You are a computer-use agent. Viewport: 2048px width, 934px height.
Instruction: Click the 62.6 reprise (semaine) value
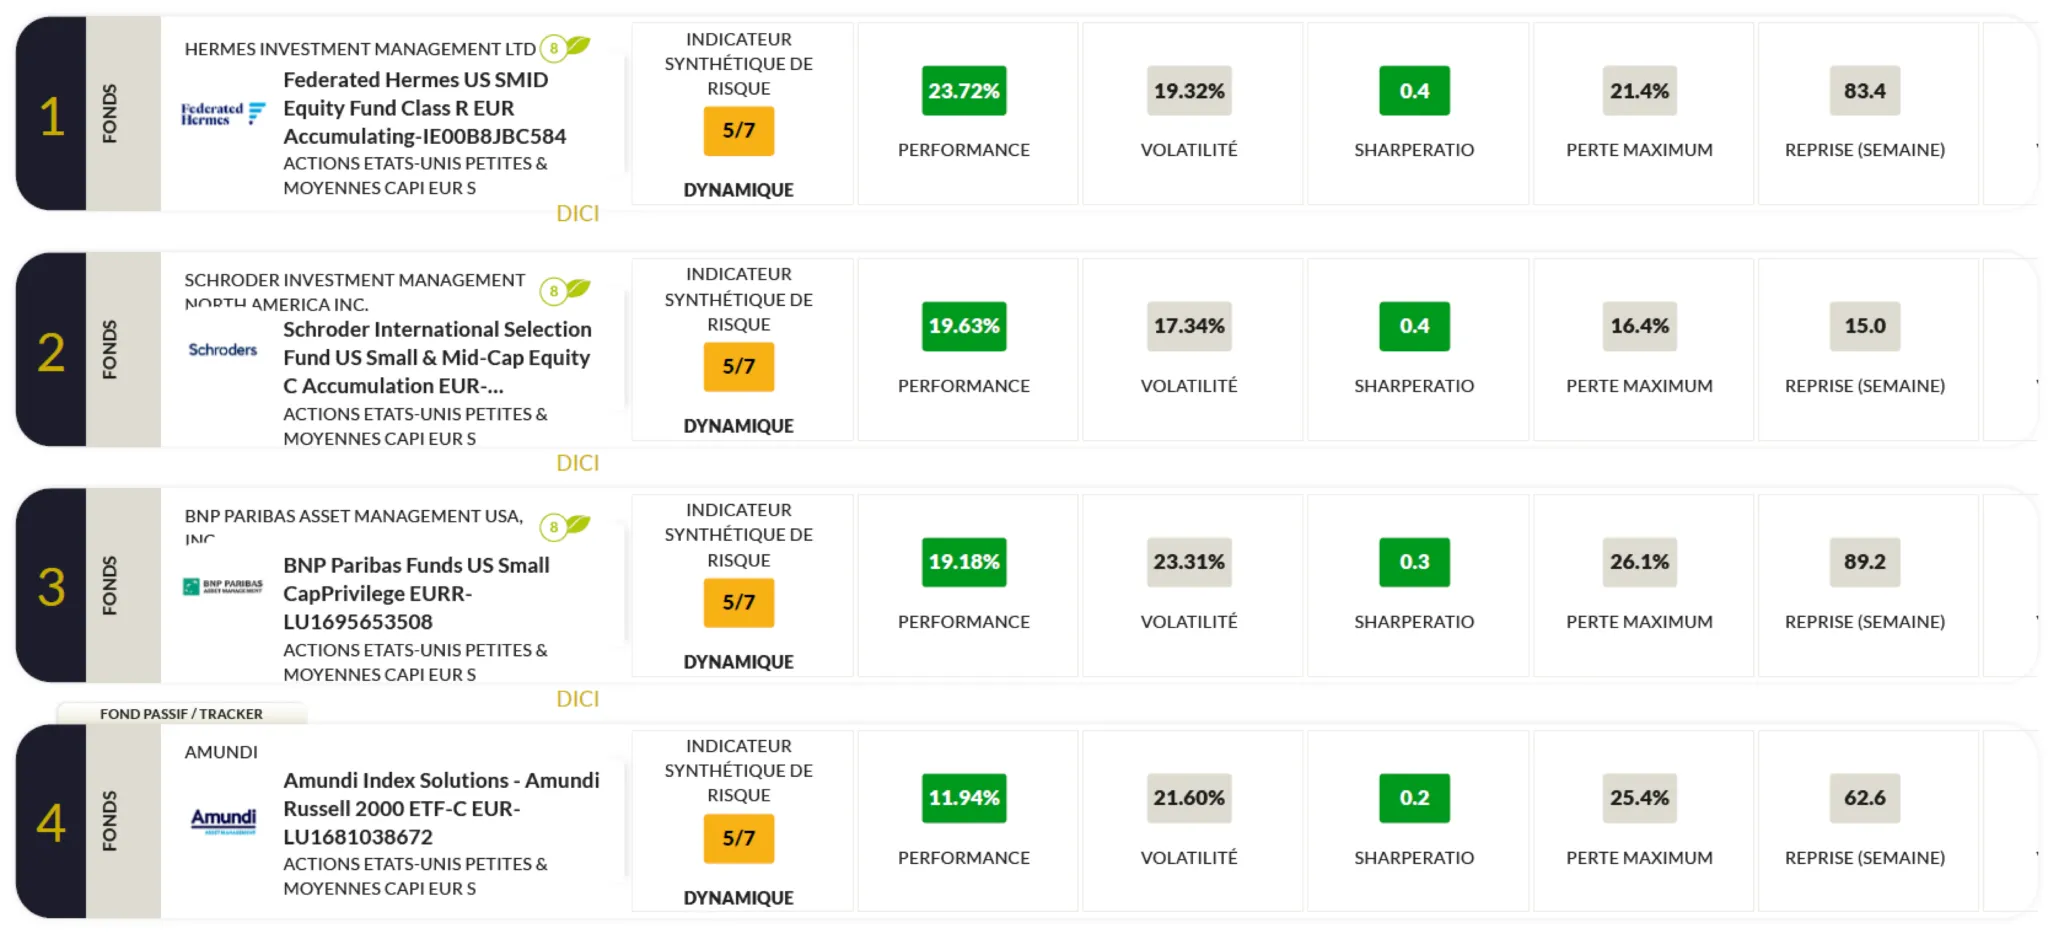(x=1864, y=798)
